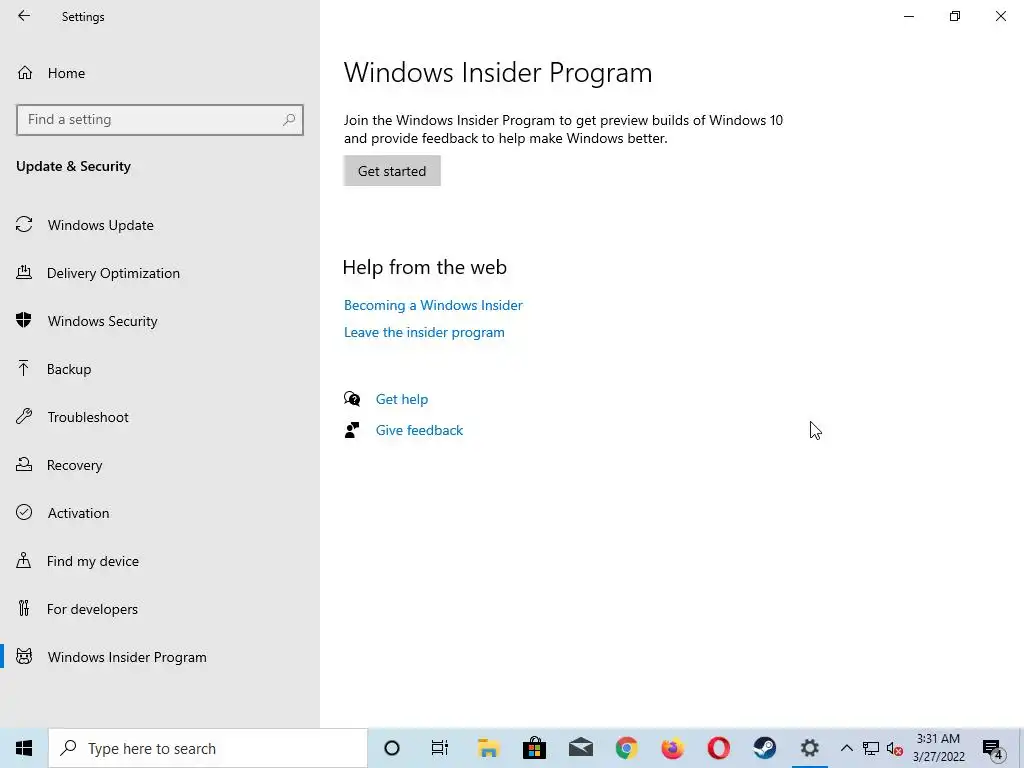
Task: Open the Action Center notifications icon
Action: pyautogui.click(x=993, y=749)
